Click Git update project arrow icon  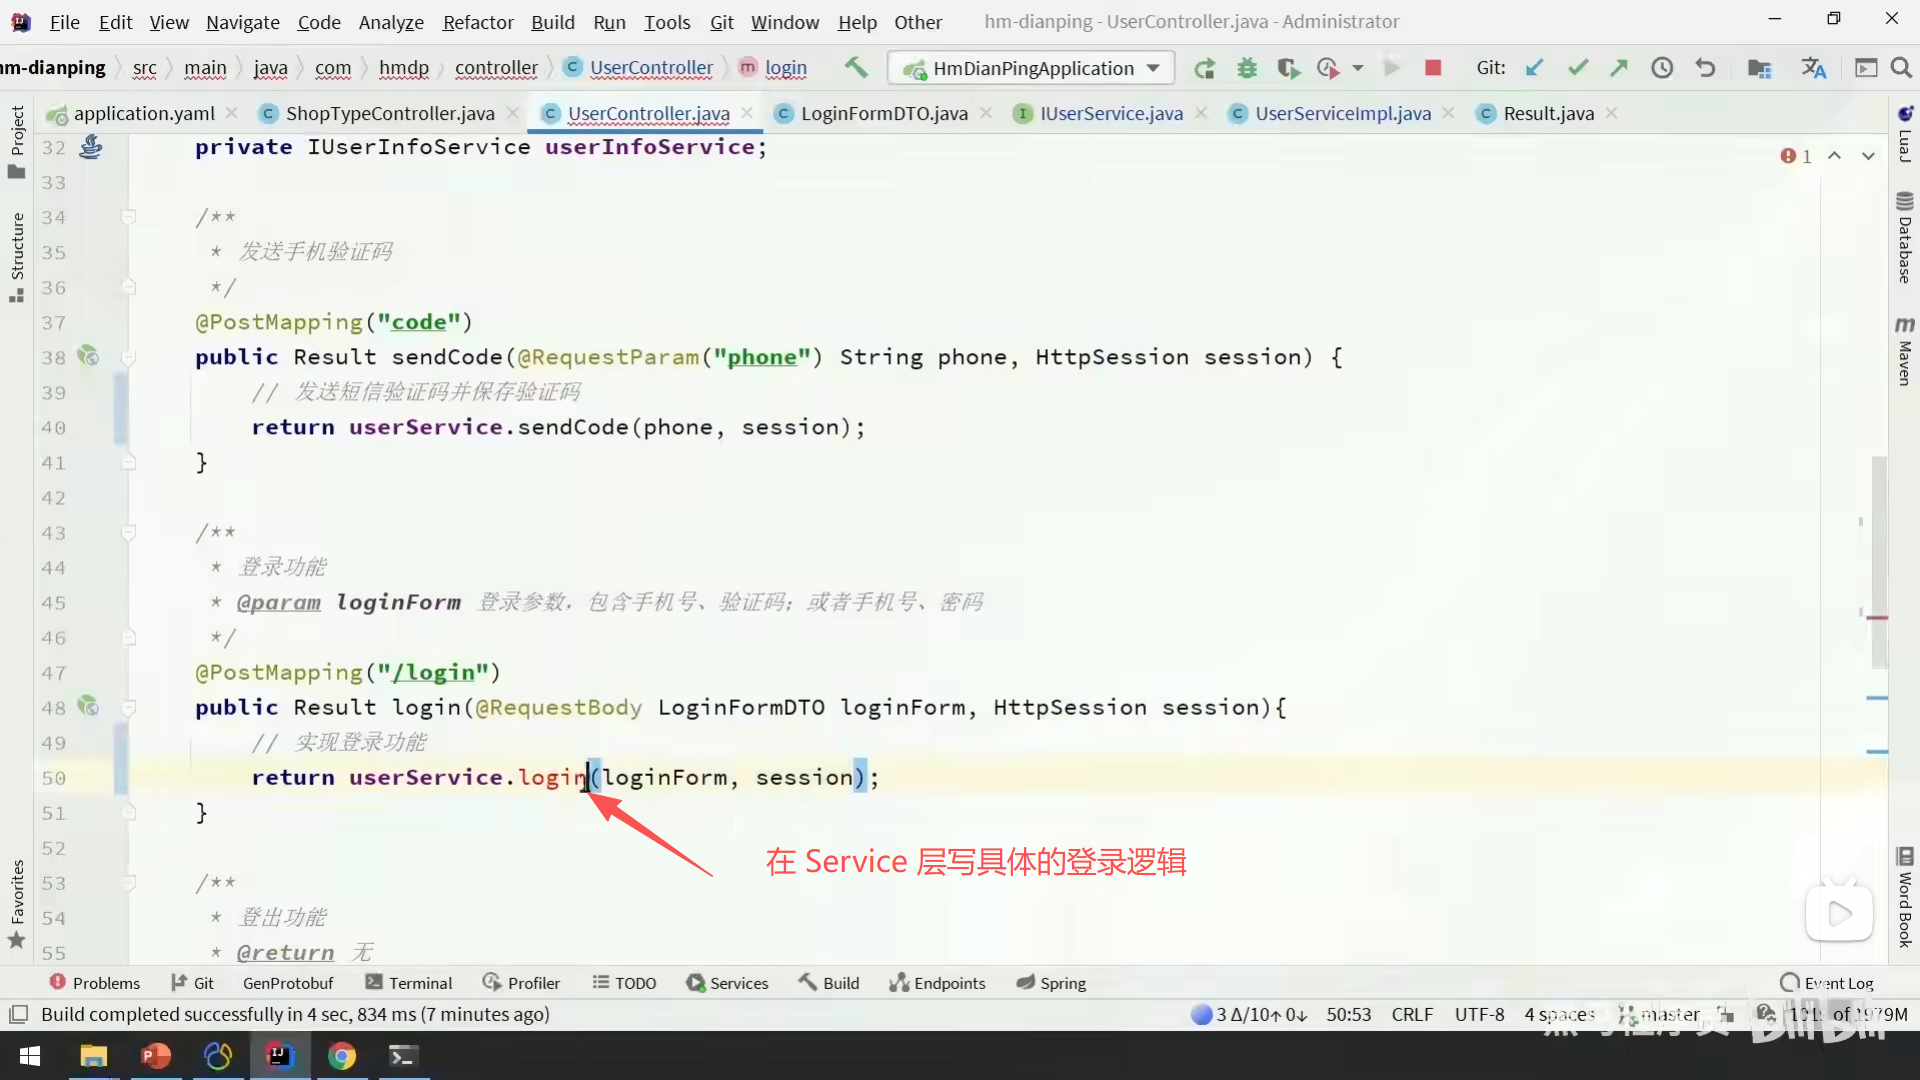click(1534, 68)
